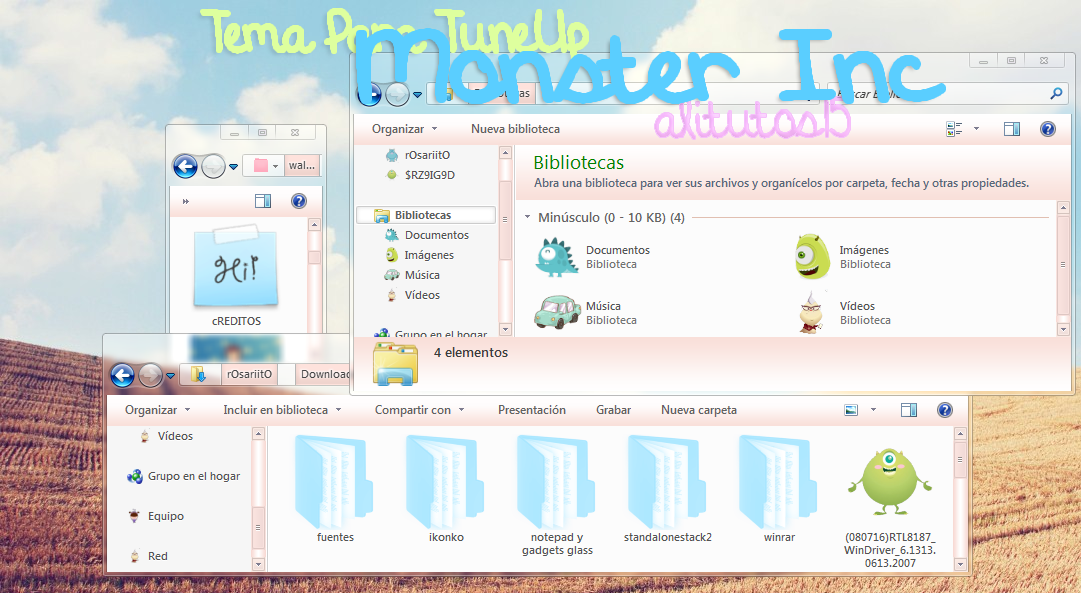
Task: Click Presentación in Downloads toolbar
Action: click(x=532, y=410)
